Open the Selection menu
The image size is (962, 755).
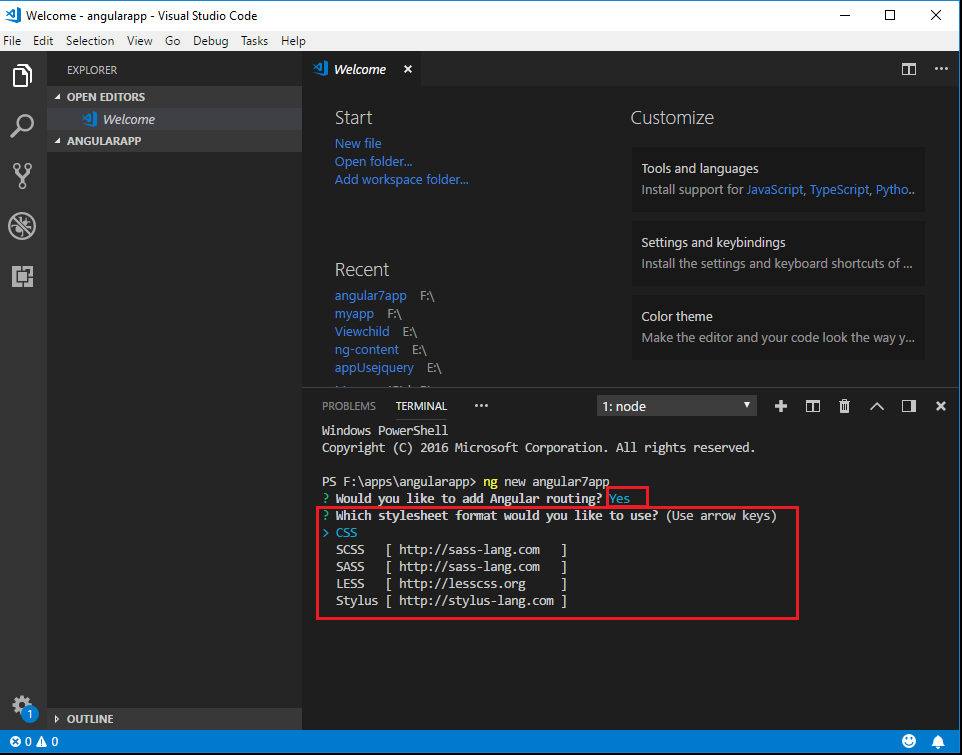(90, 40)
